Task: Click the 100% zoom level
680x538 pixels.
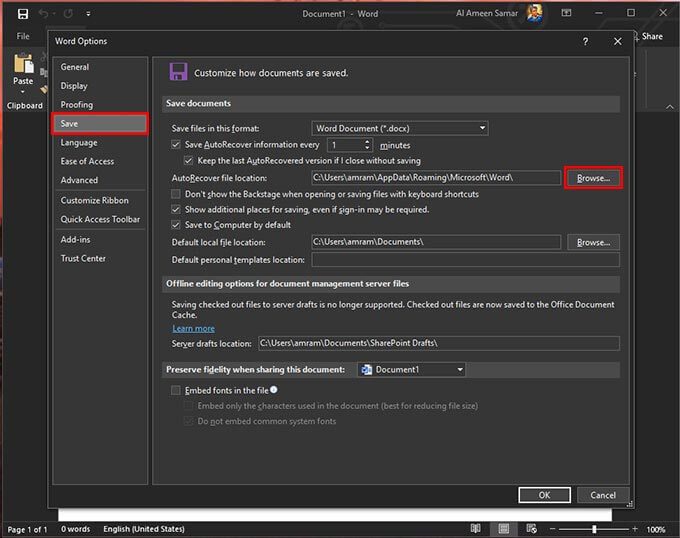Action: click(x=656, y=529)
